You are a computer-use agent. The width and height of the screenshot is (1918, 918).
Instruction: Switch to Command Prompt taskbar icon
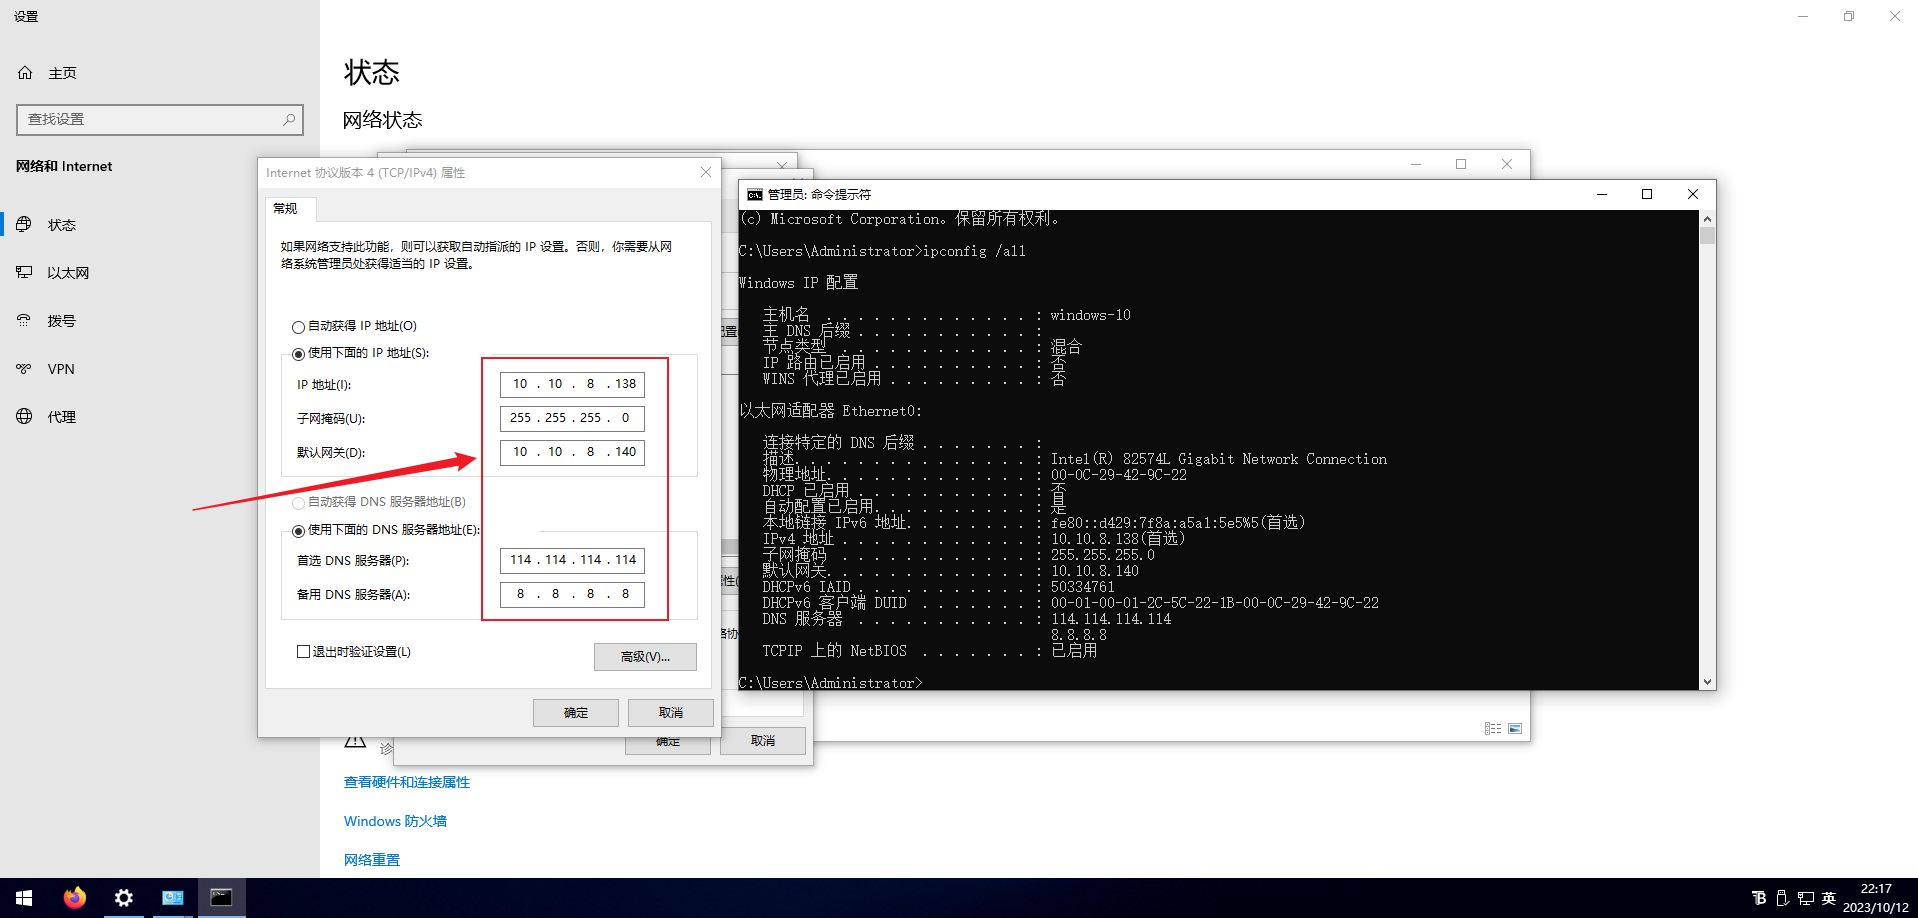coord(221,898)
